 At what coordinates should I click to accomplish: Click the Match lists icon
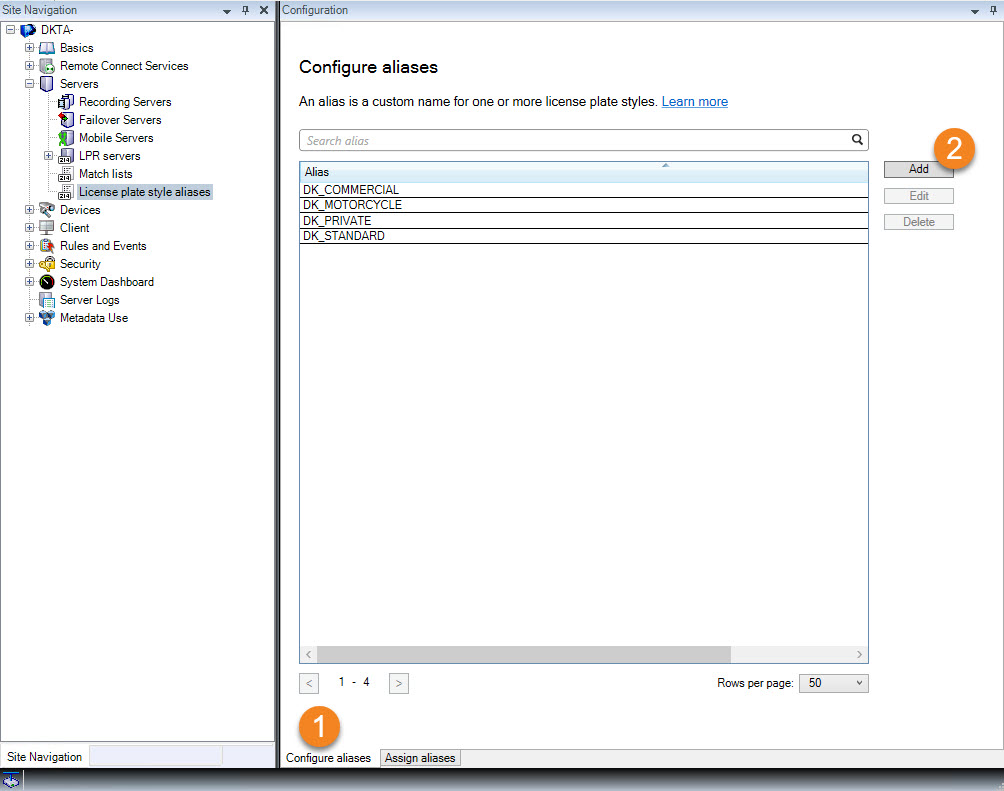66,174
